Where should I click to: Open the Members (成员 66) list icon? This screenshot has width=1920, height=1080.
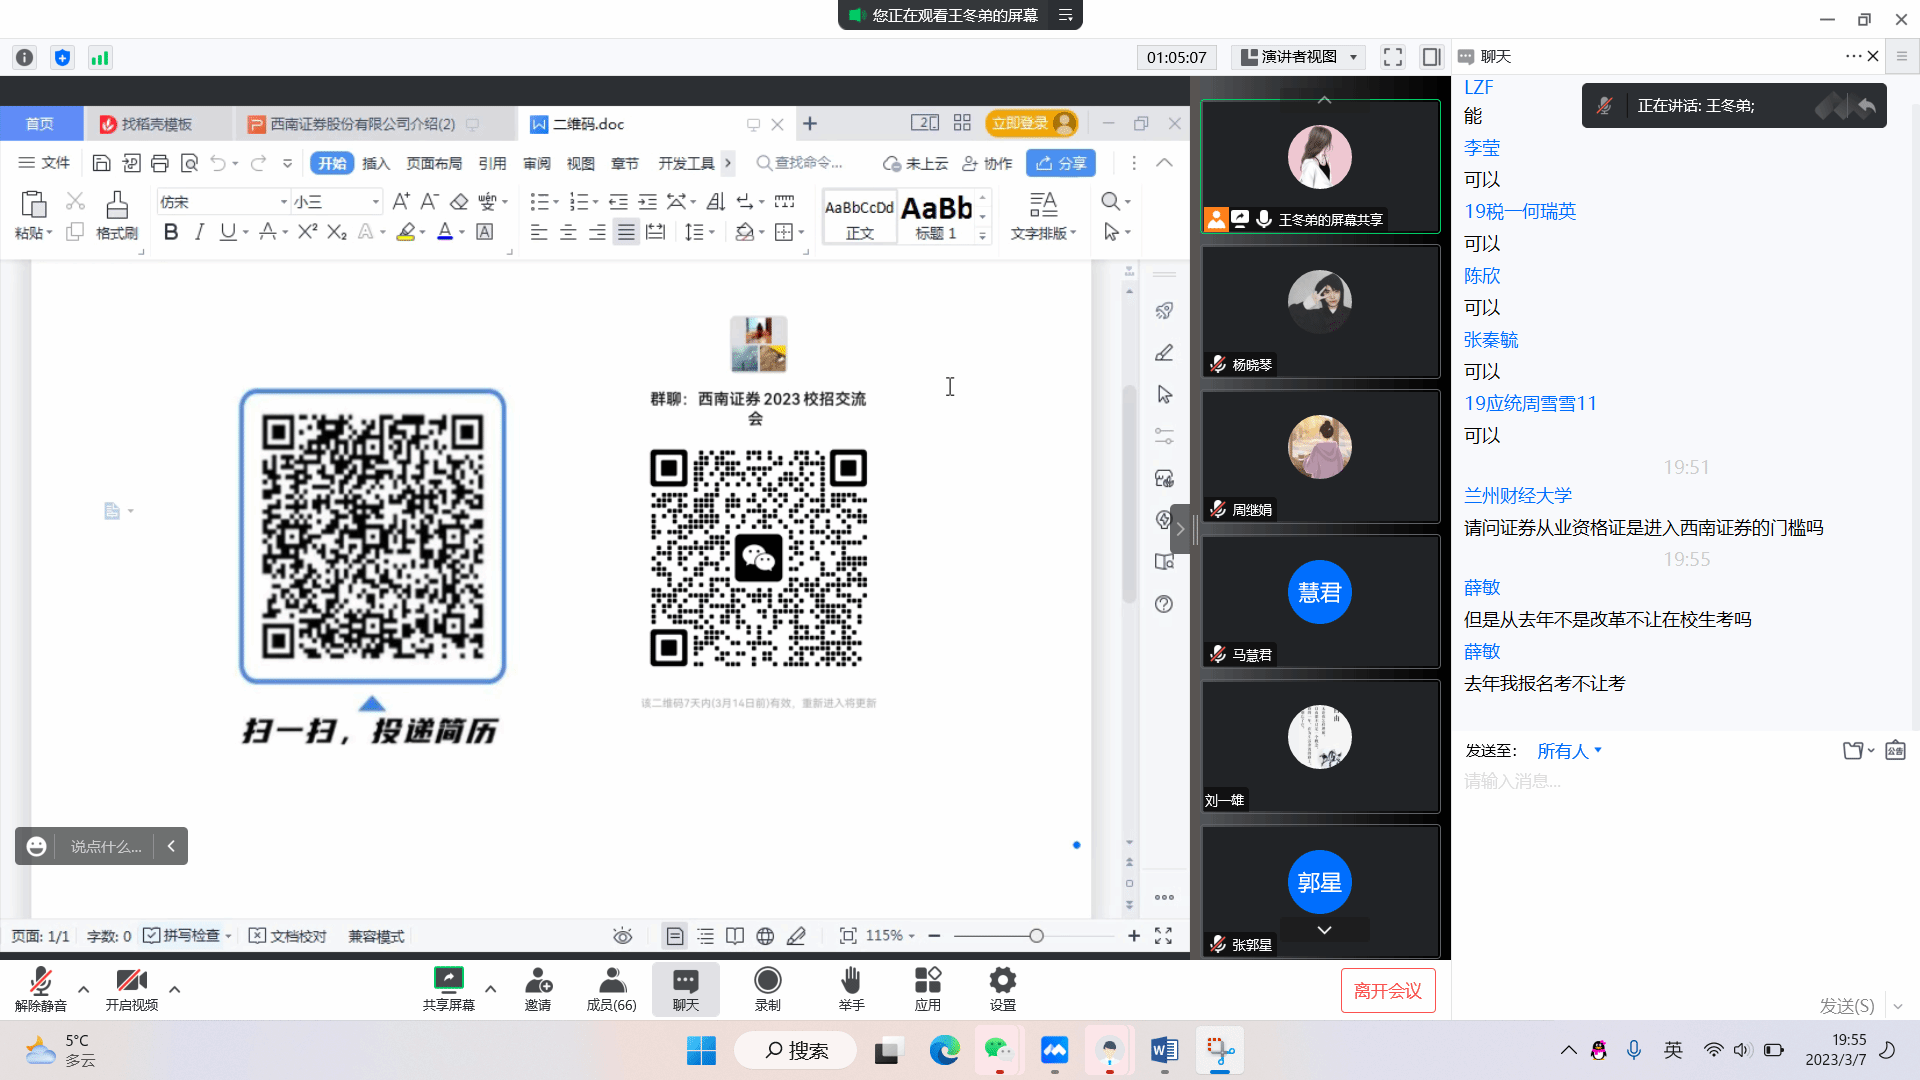(611, 989)
